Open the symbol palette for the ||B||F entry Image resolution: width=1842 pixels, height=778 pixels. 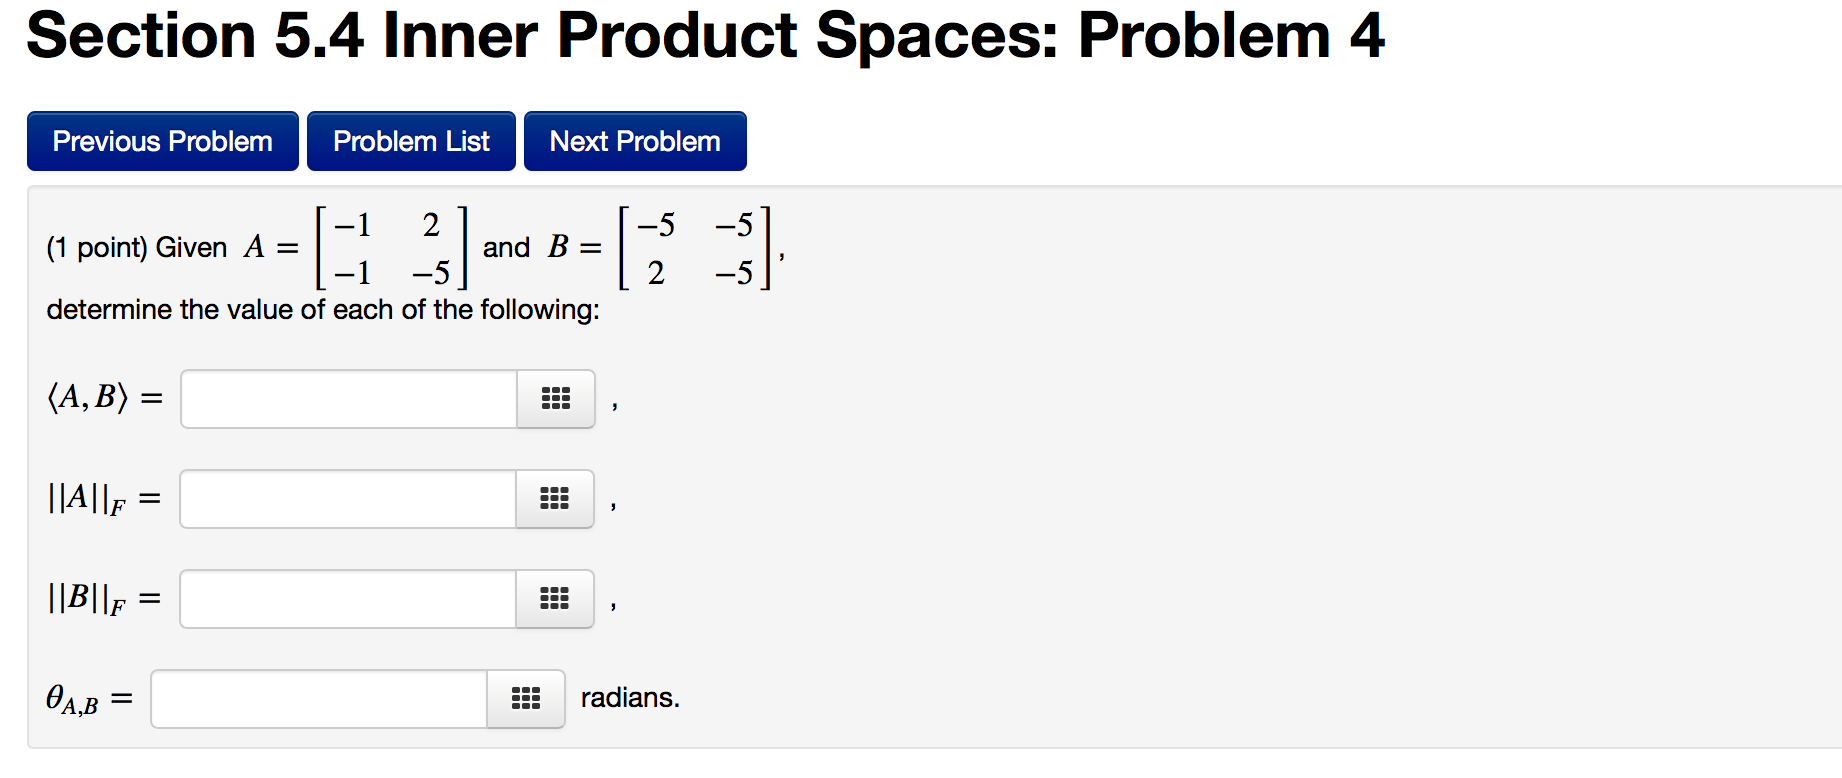(x=555, y=599)
